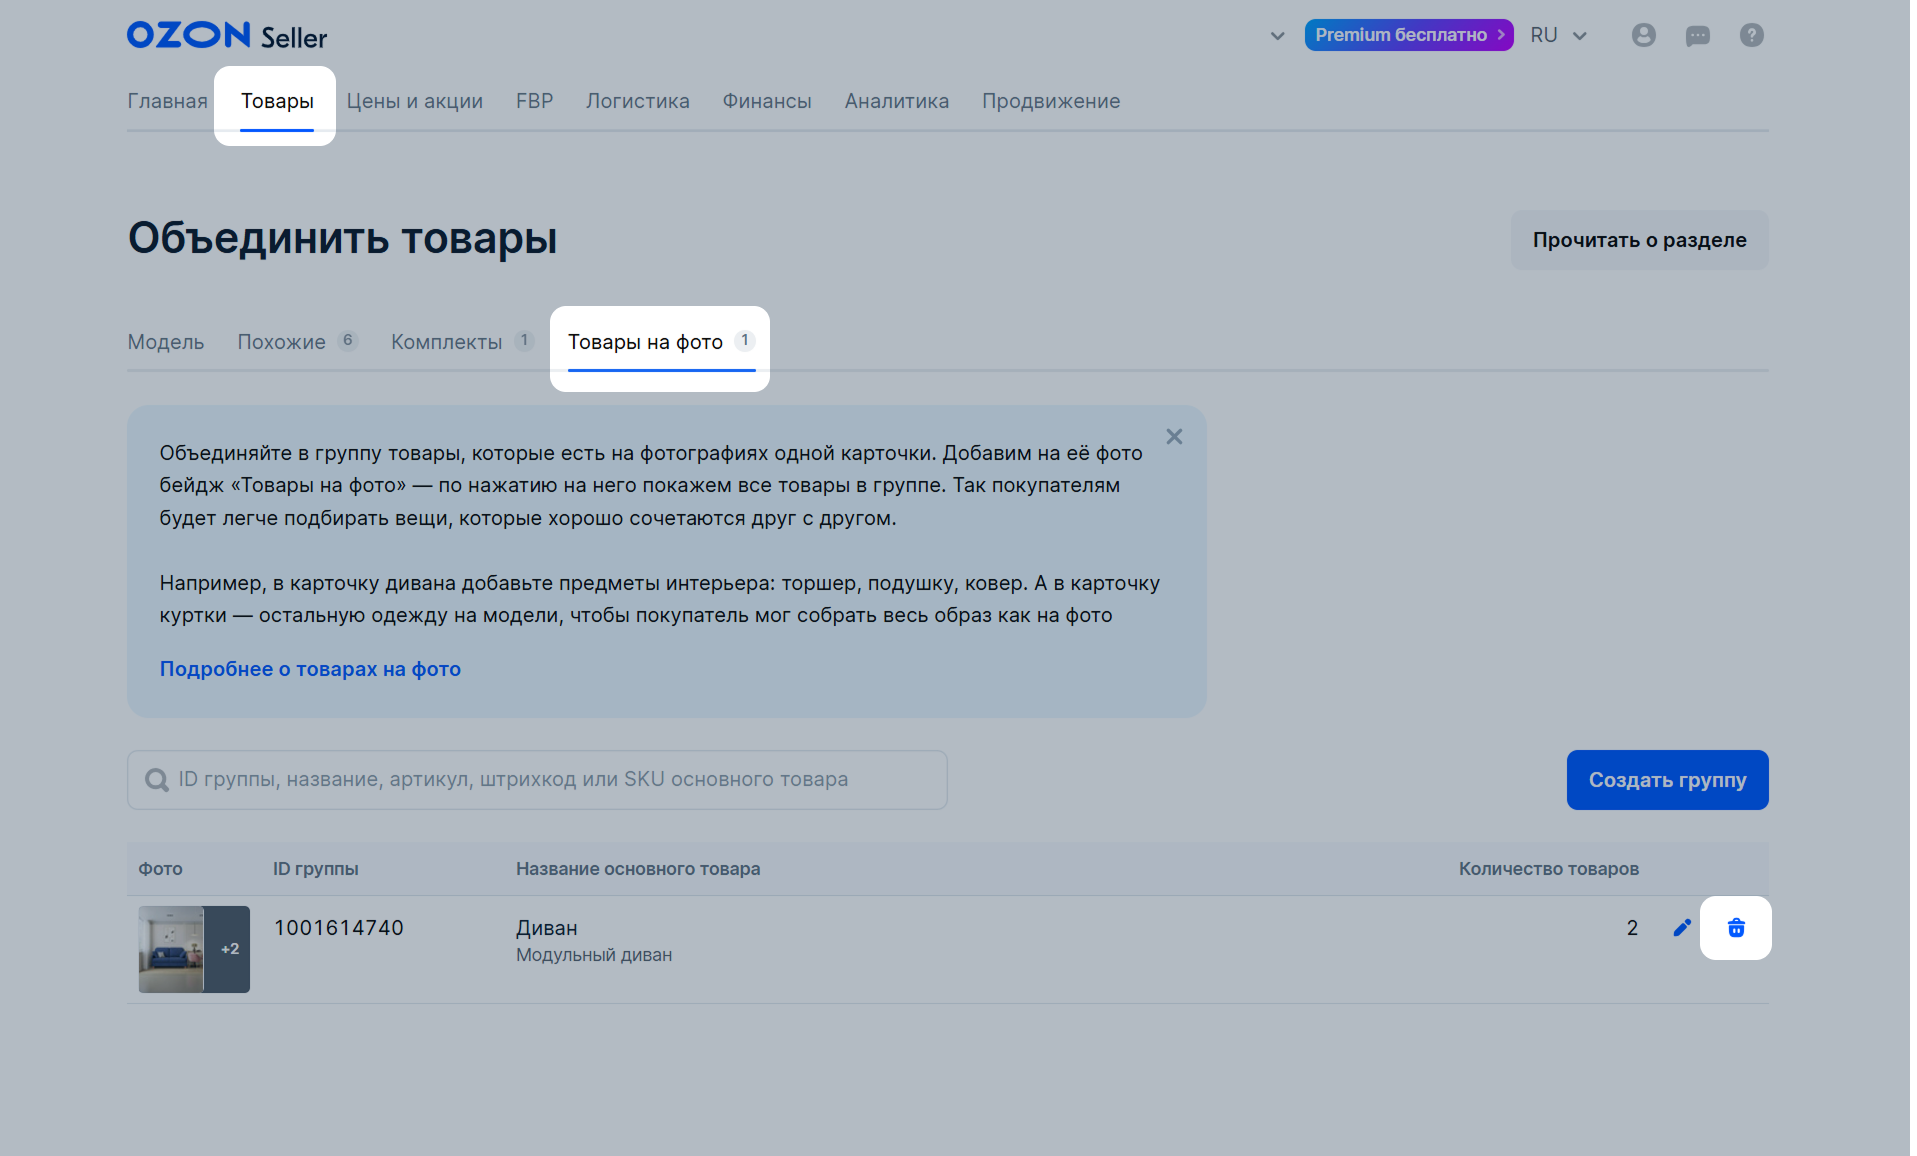Switch to the Похожие tab
1917x1156 pixels.
[297, 342]
